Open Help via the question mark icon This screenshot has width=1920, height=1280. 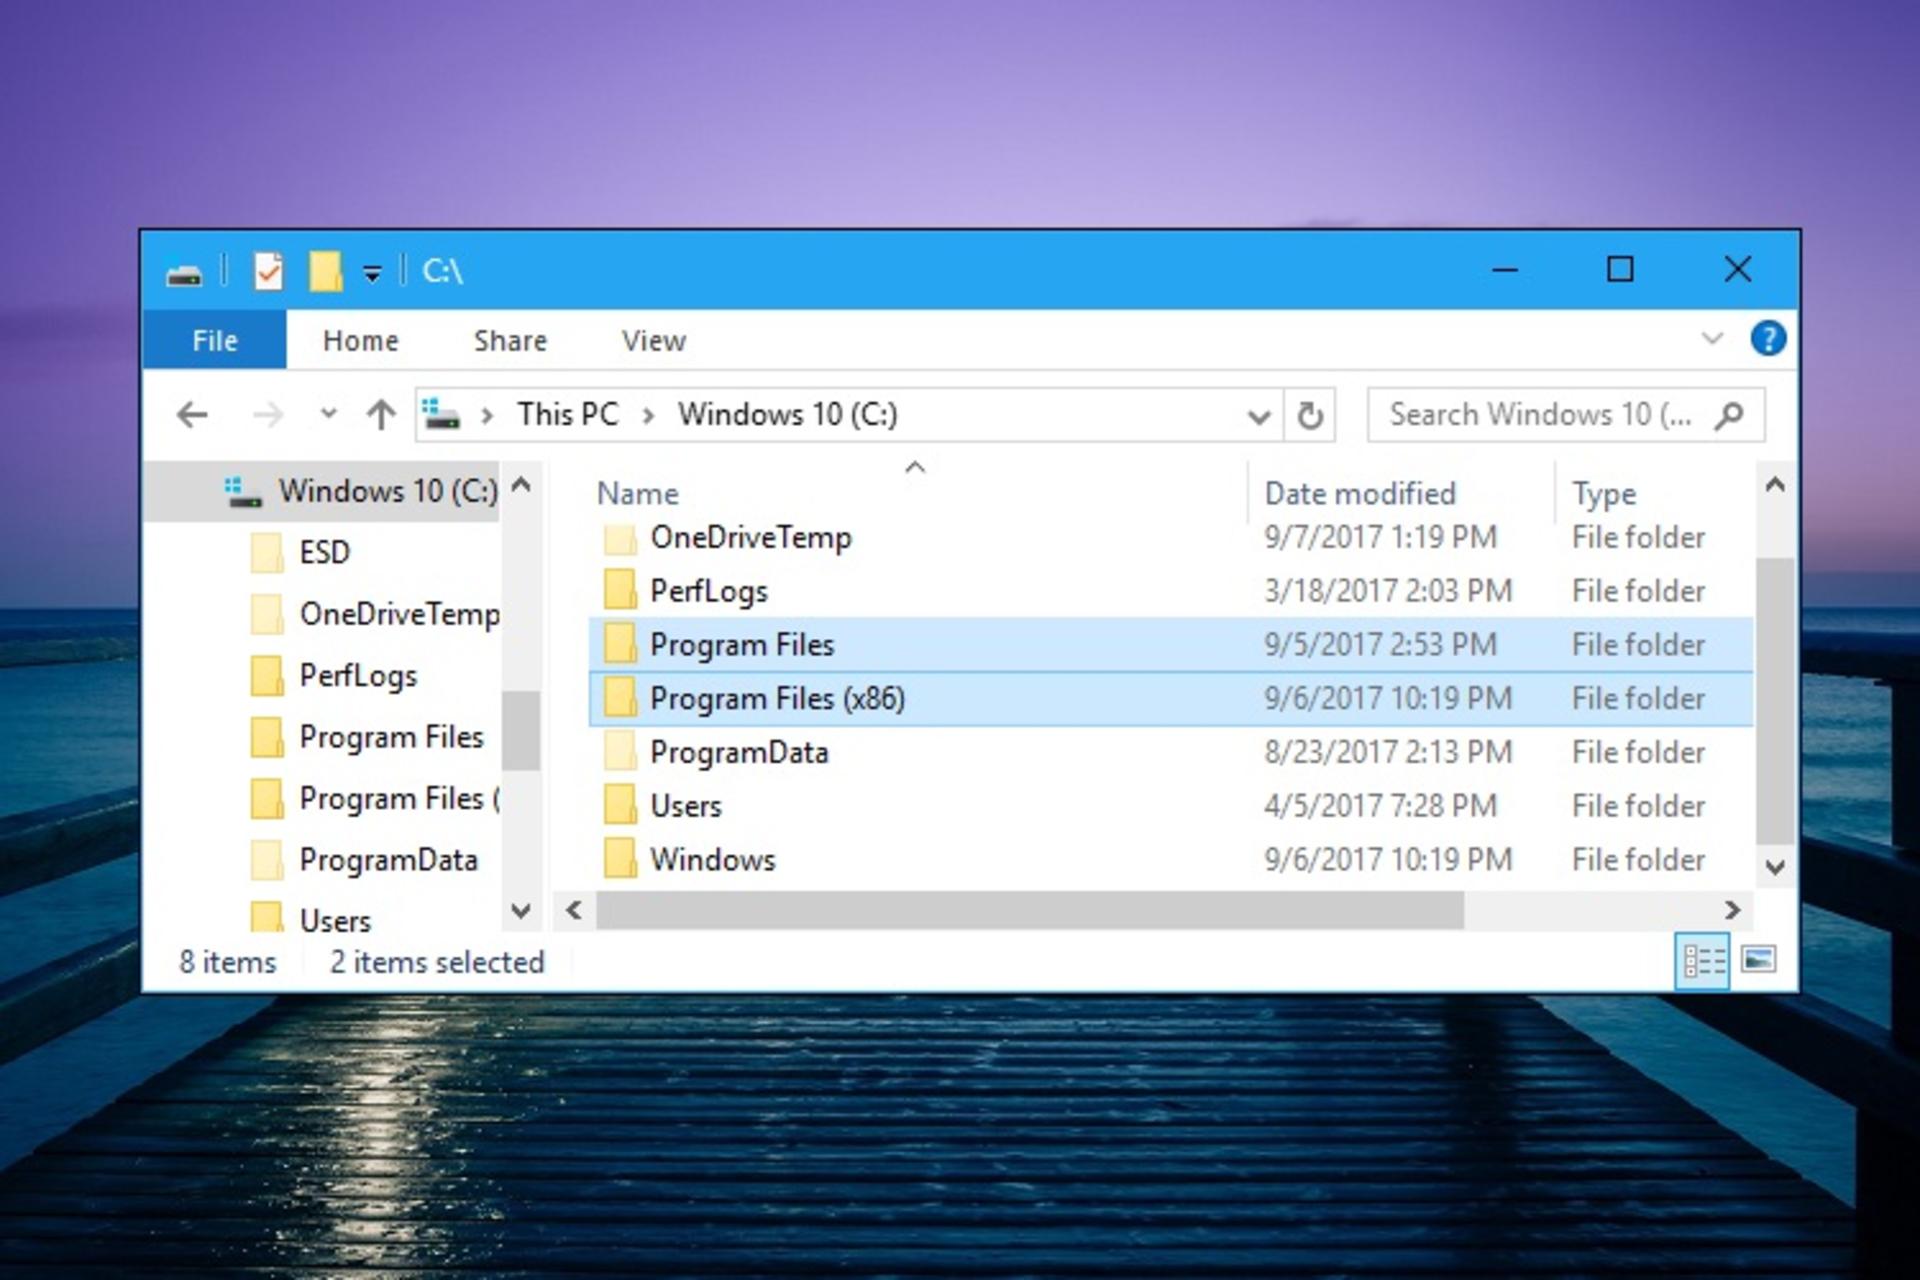[1769, 339]
